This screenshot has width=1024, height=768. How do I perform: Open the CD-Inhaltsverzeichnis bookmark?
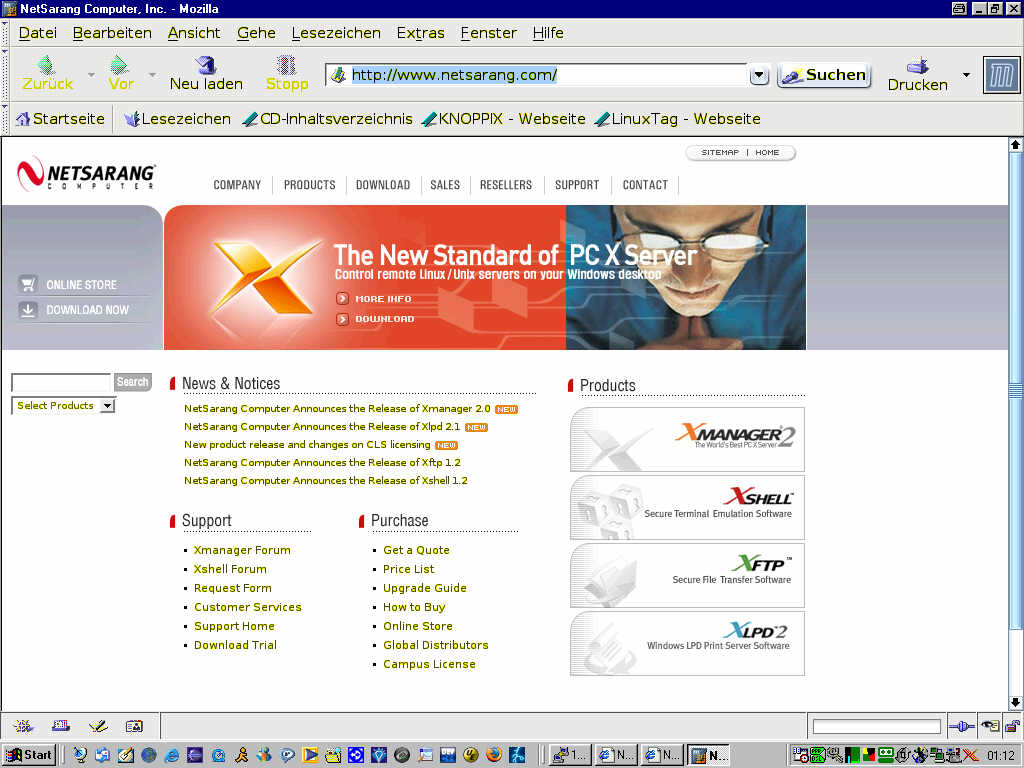pyautogui.click(x=327, y=119)
